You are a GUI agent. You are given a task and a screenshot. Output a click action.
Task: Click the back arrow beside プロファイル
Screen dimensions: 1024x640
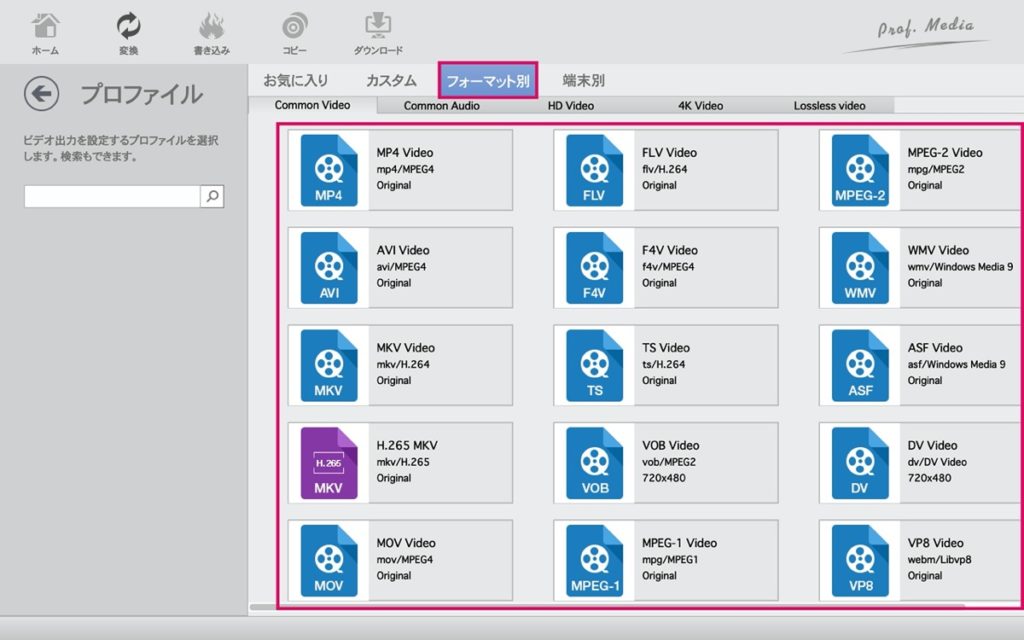pos(41,94)
